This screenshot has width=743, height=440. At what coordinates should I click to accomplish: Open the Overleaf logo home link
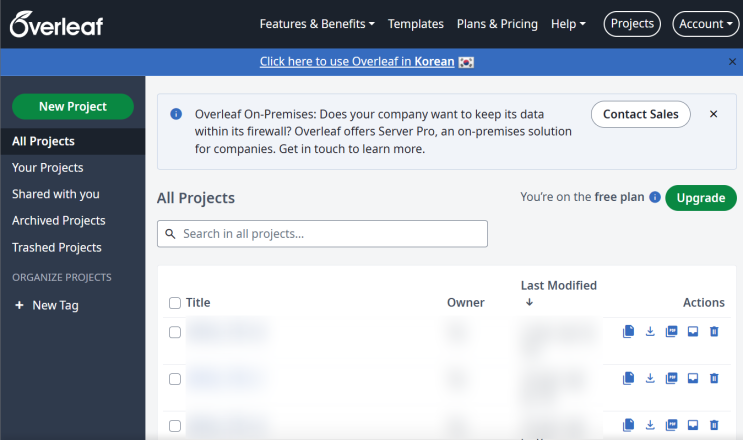point(56,24)
